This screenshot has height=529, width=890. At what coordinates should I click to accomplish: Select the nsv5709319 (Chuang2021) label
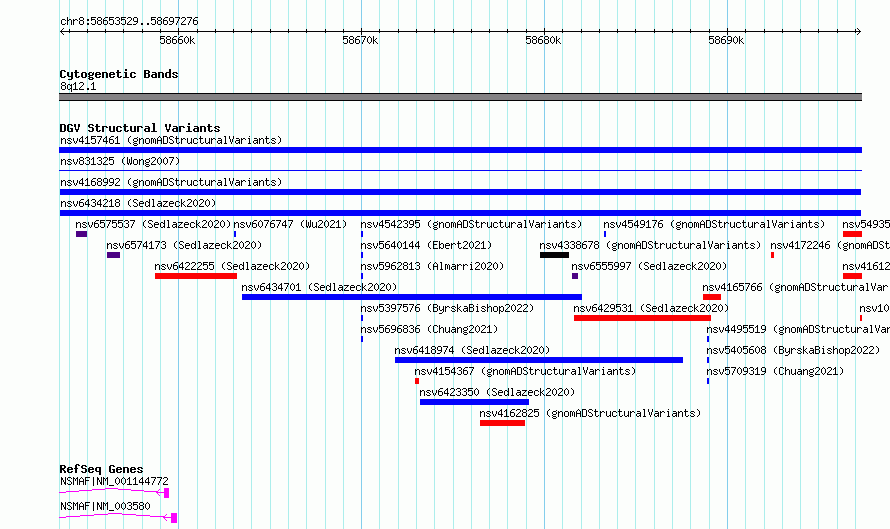tap(775, 371)
